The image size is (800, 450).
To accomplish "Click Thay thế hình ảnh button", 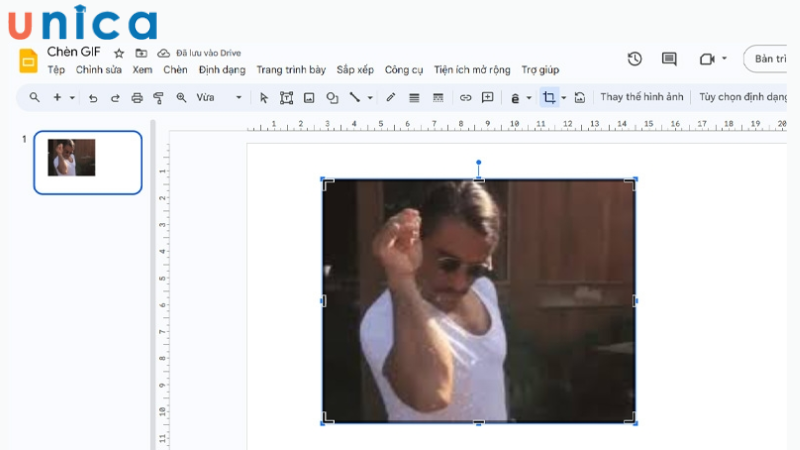I will click(641, 98).
